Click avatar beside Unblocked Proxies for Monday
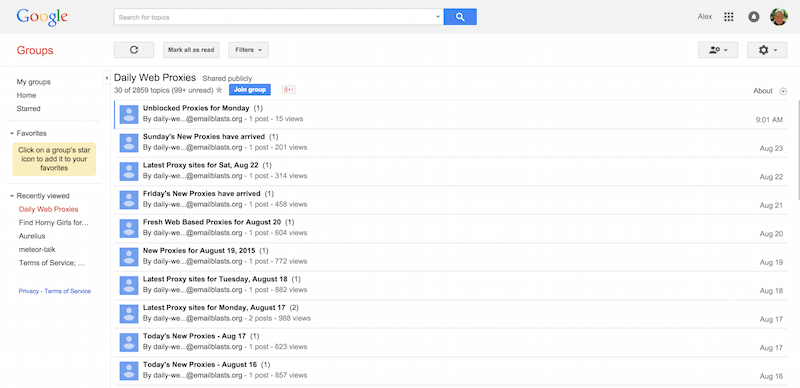Viewport: 800px width, 388px height. (x=129, y=114)
